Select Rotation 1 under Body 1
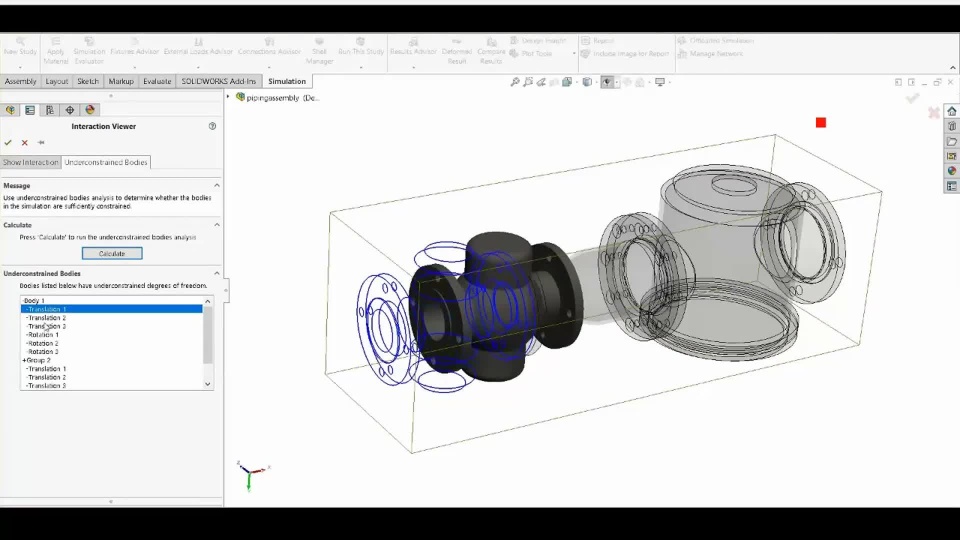This screenshot has width=960, height=540. [112, 335]
